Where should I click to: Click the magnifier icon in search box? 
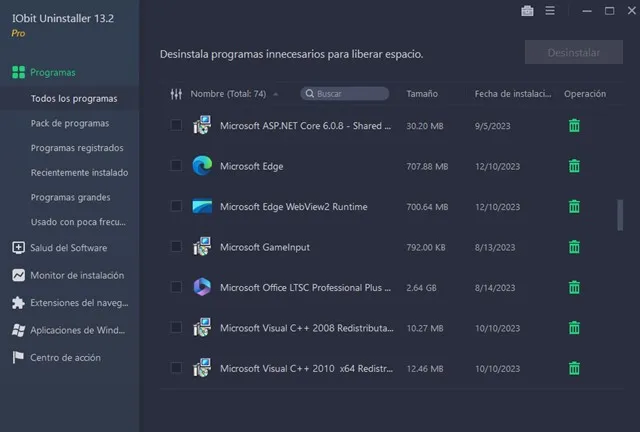310,94
